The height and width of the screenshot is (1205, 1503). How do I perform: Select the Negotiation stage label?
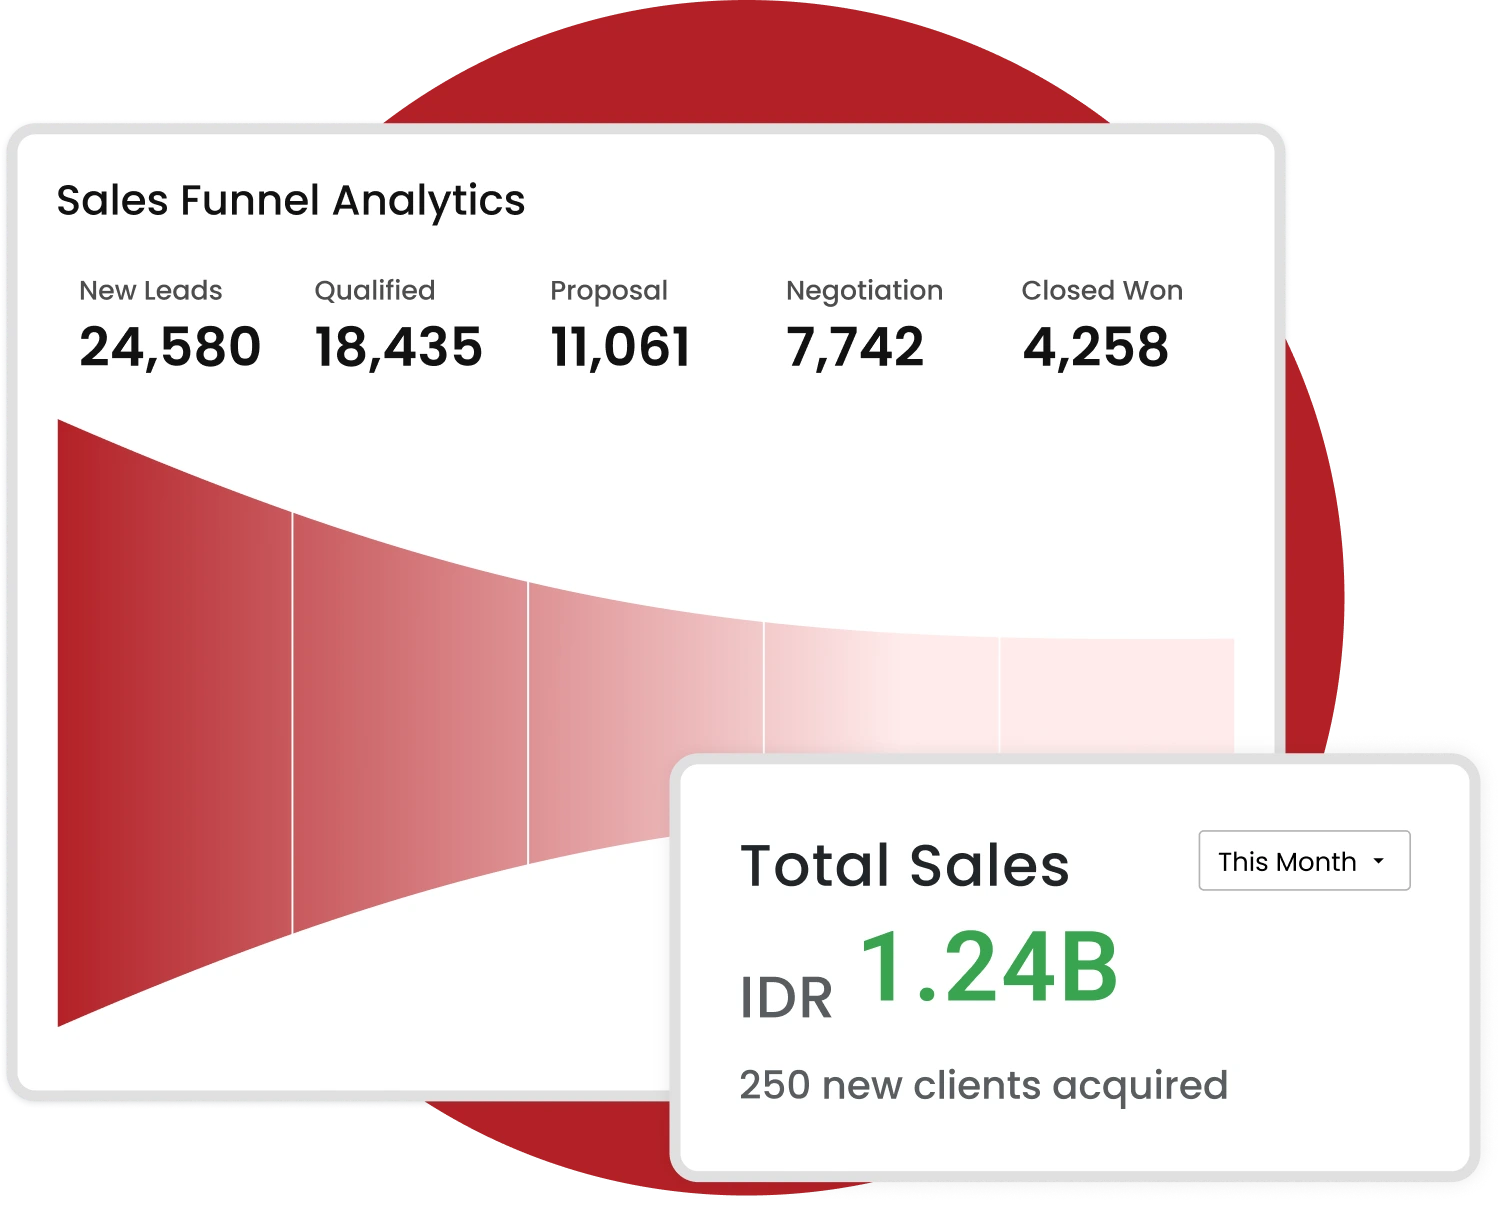(864, 291)
